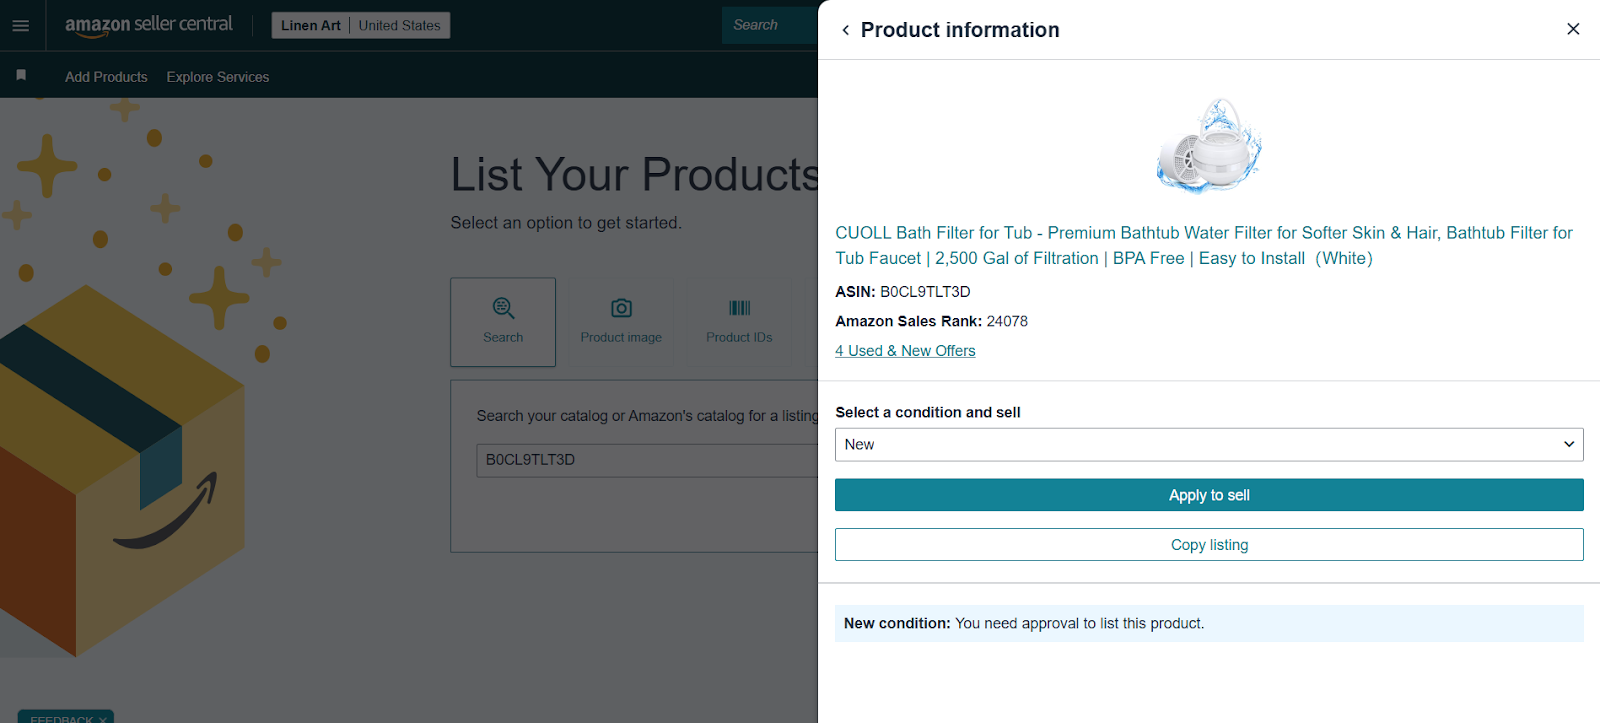Select the Product image camera option
This screenshot has height=723, width=1600.
(x=621, y=321)
